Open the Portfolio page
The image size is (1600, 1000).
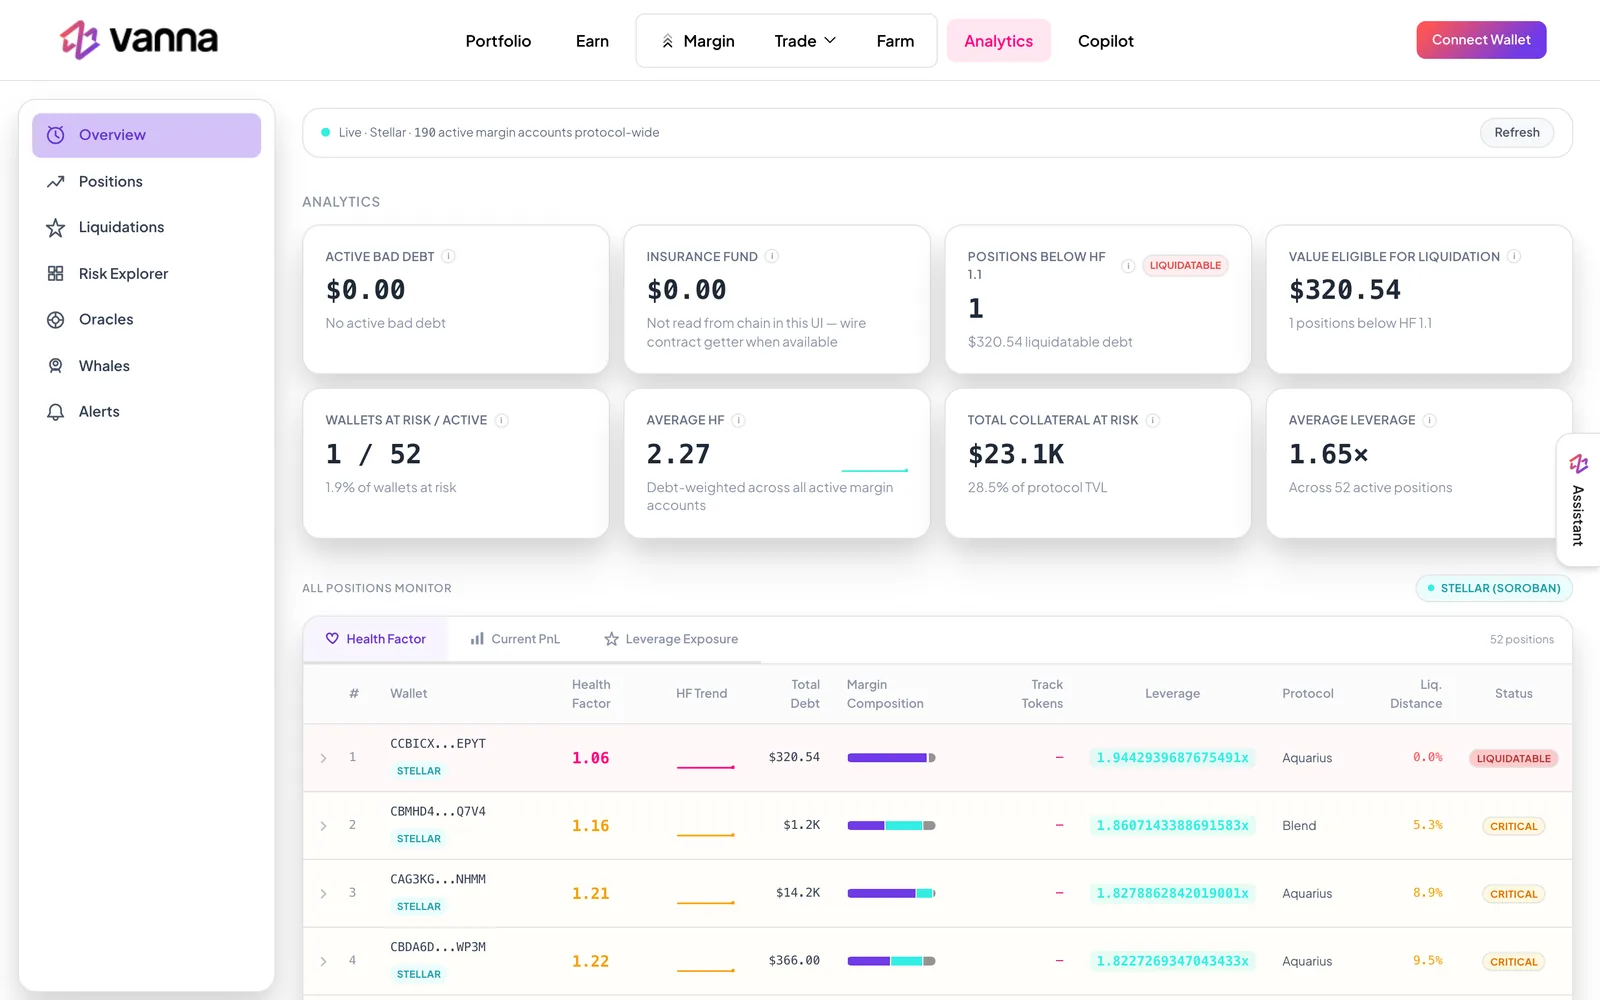[x=498, y=41]
